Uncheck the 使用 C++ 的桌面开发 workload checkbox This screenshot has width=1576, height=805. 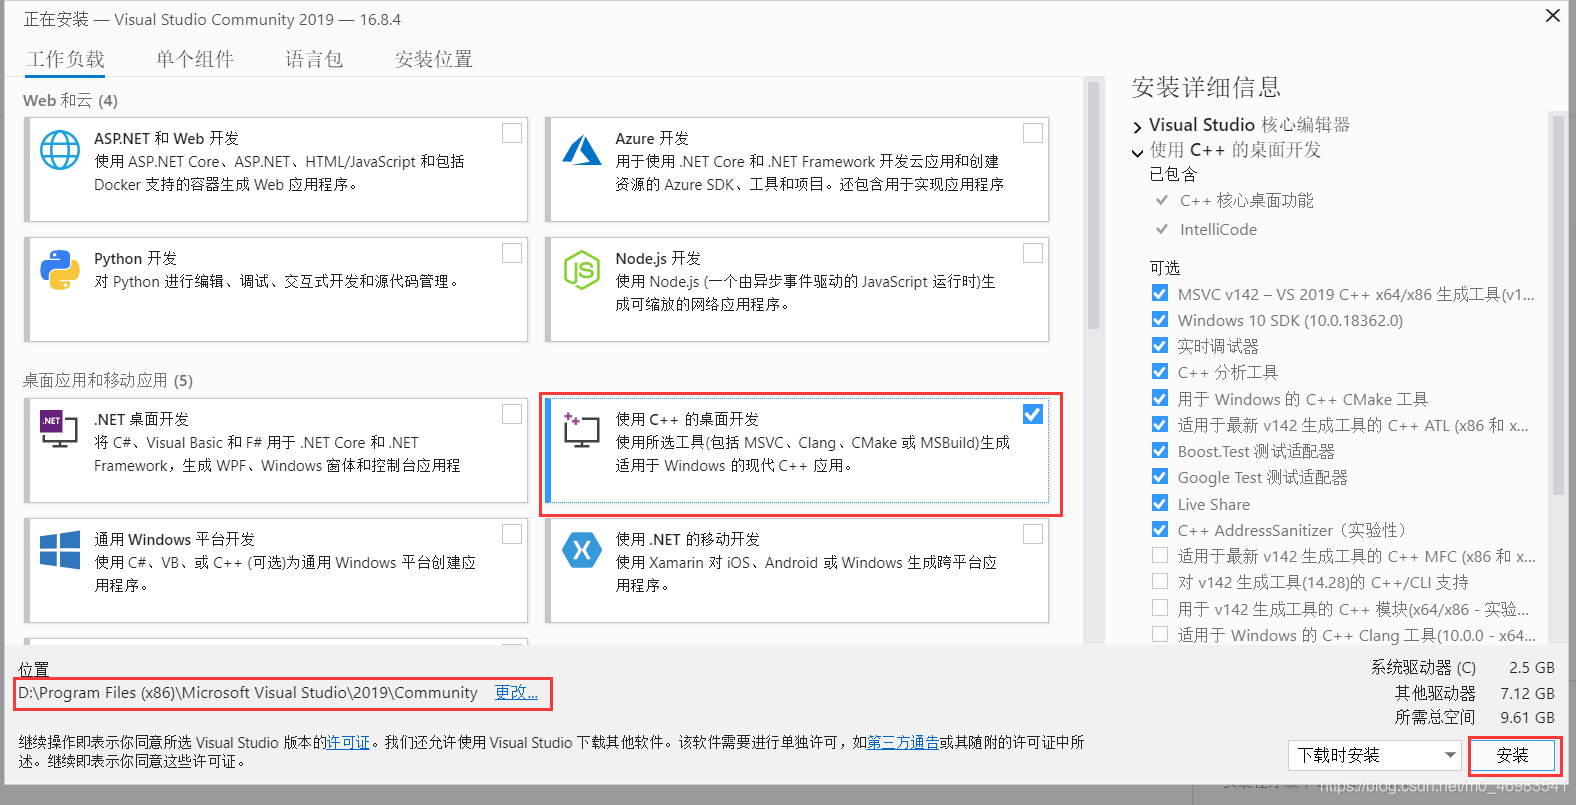[x=1033, y=414]
